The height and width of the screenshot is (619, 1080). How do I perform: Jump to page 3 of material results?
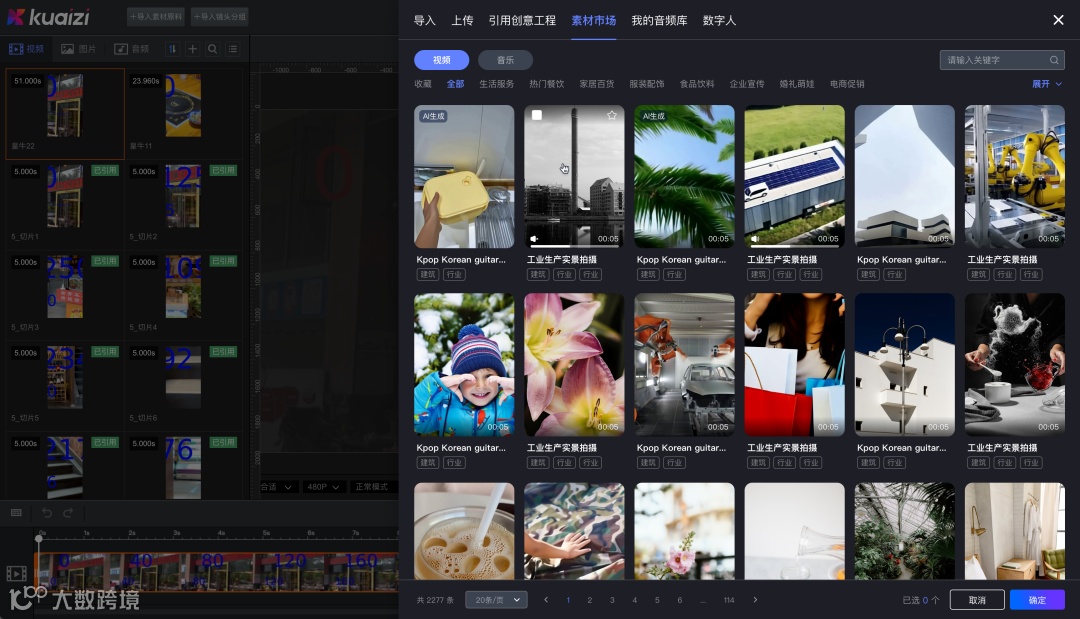click(611, 600)
